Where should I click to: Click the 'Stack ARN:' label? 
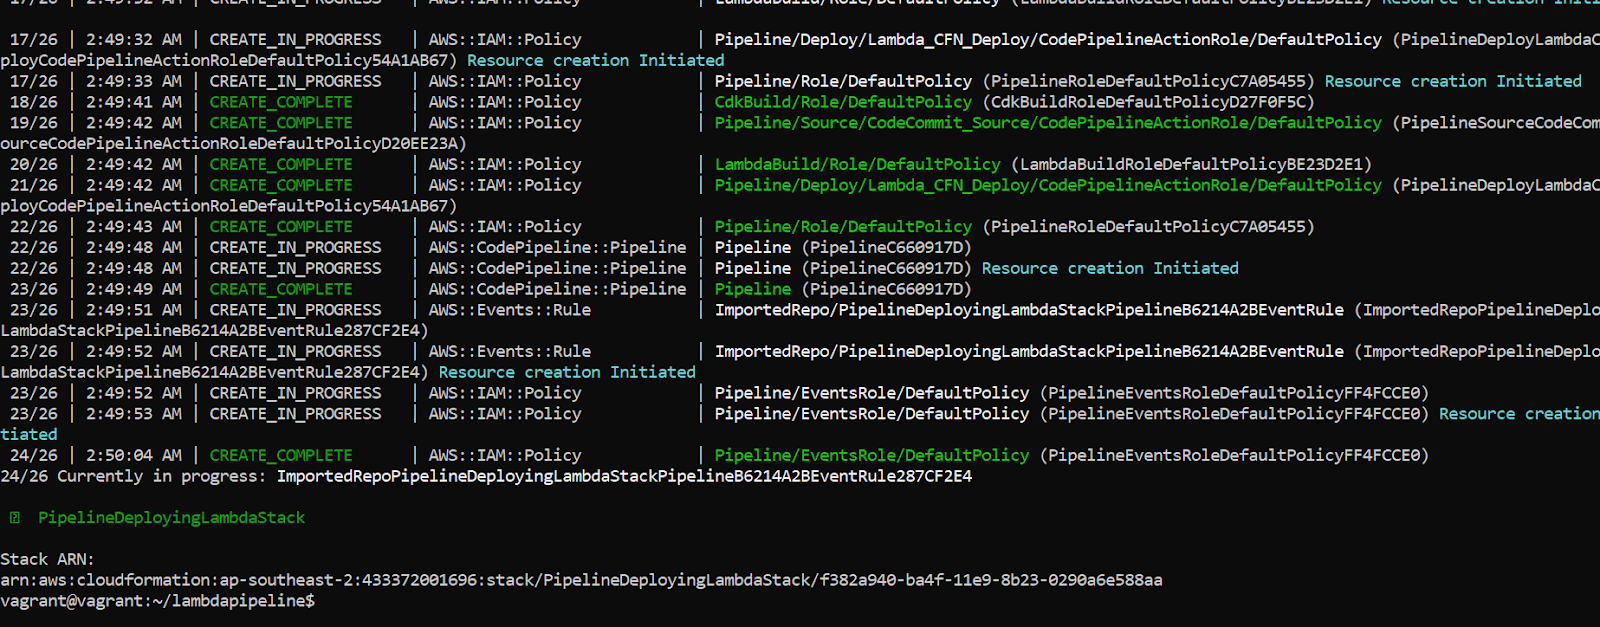47,559
